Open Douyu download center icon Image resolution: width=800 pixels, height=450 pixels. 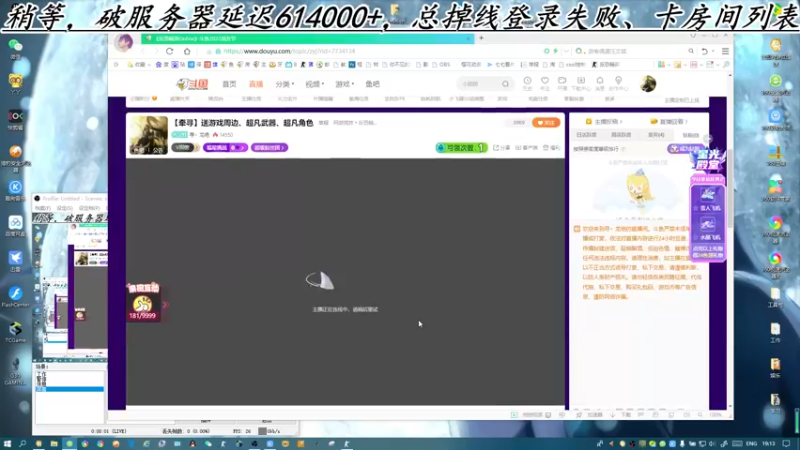coord(581,81)
